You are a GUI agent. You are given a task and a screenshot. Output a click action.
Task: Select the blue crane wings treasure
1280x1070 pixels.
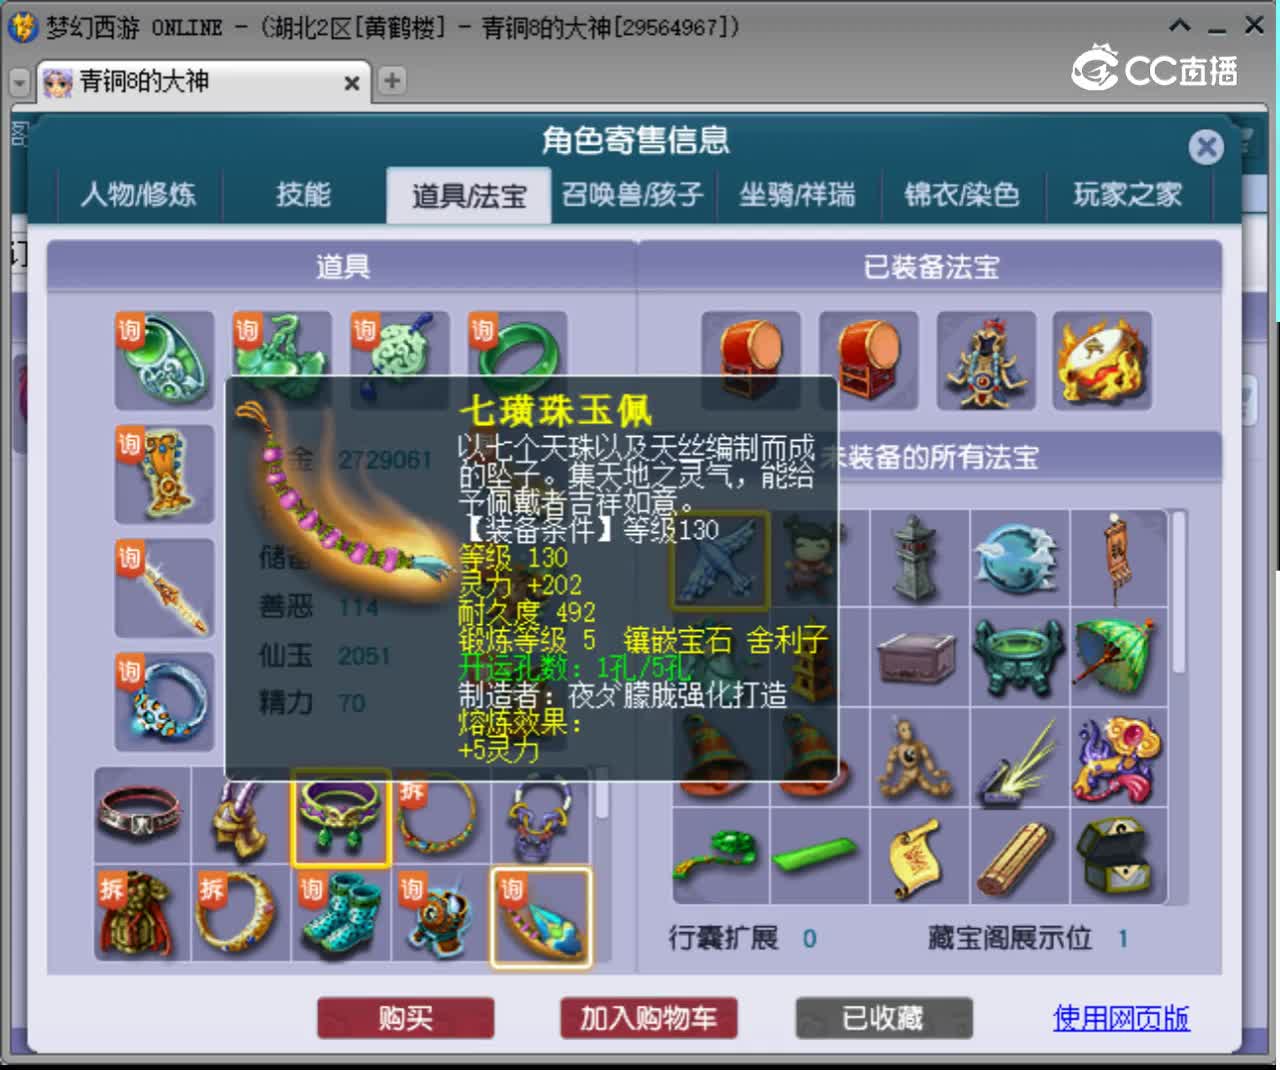[720, 560]
